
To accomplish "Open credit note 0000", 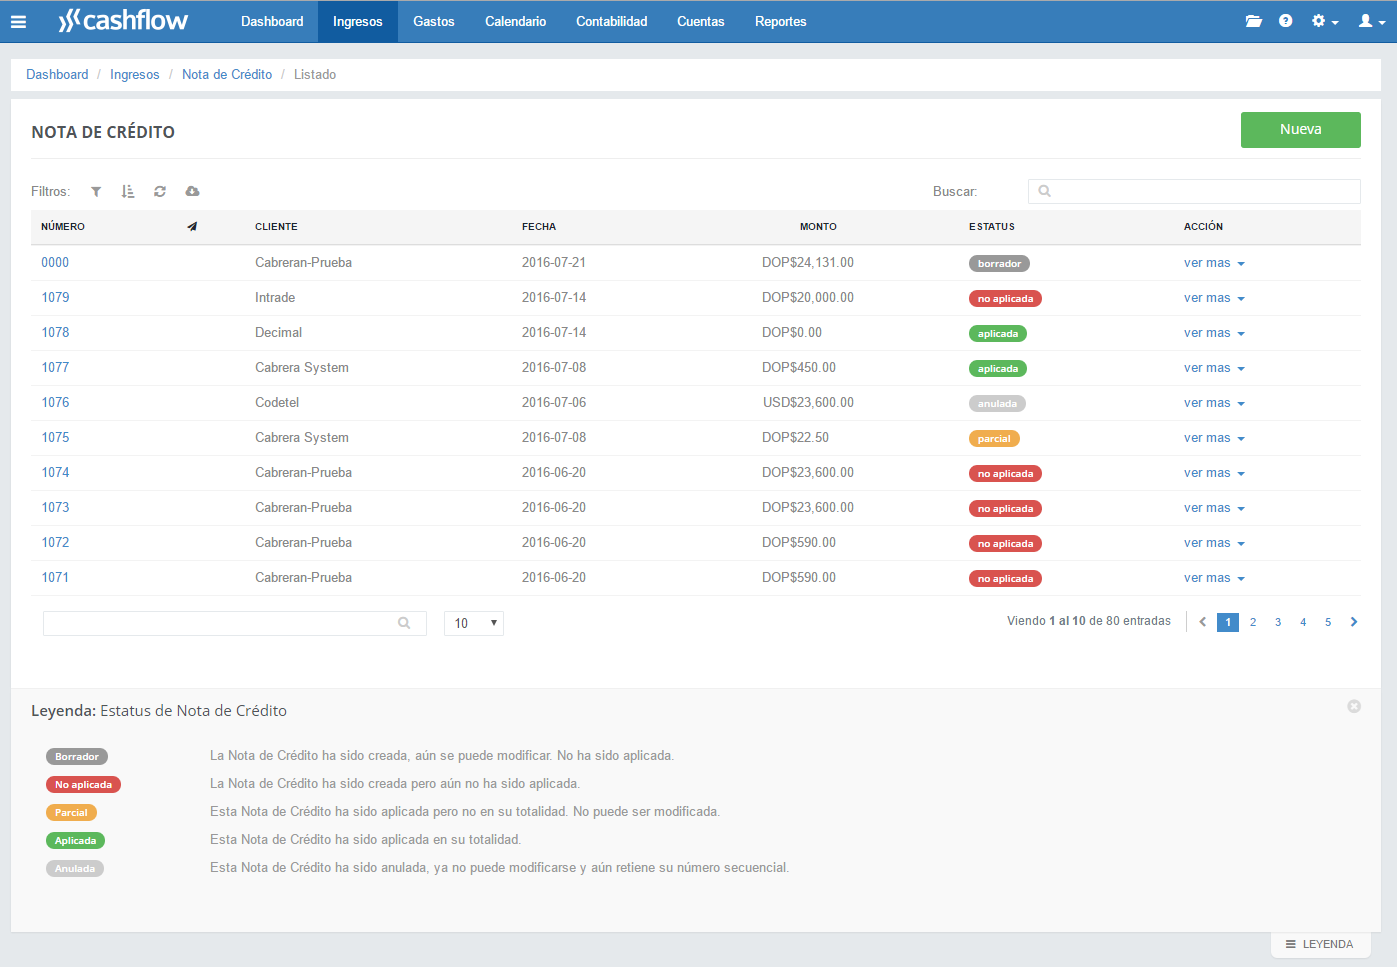I will (55, 263).
